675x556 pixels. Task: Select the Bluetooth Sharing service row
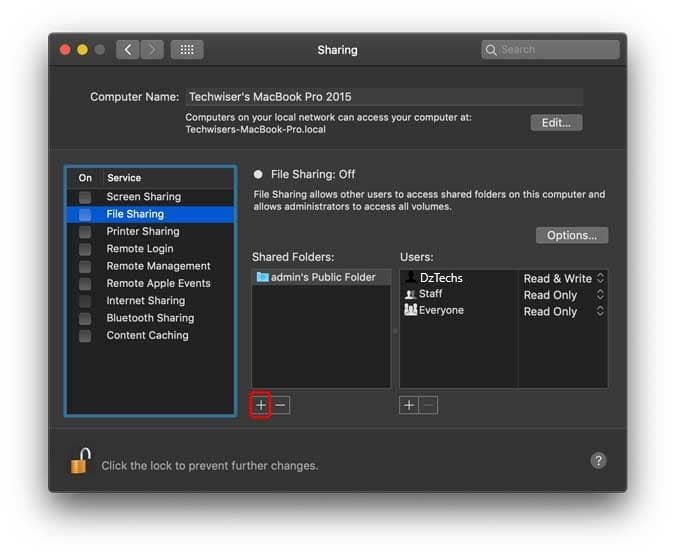150,318
